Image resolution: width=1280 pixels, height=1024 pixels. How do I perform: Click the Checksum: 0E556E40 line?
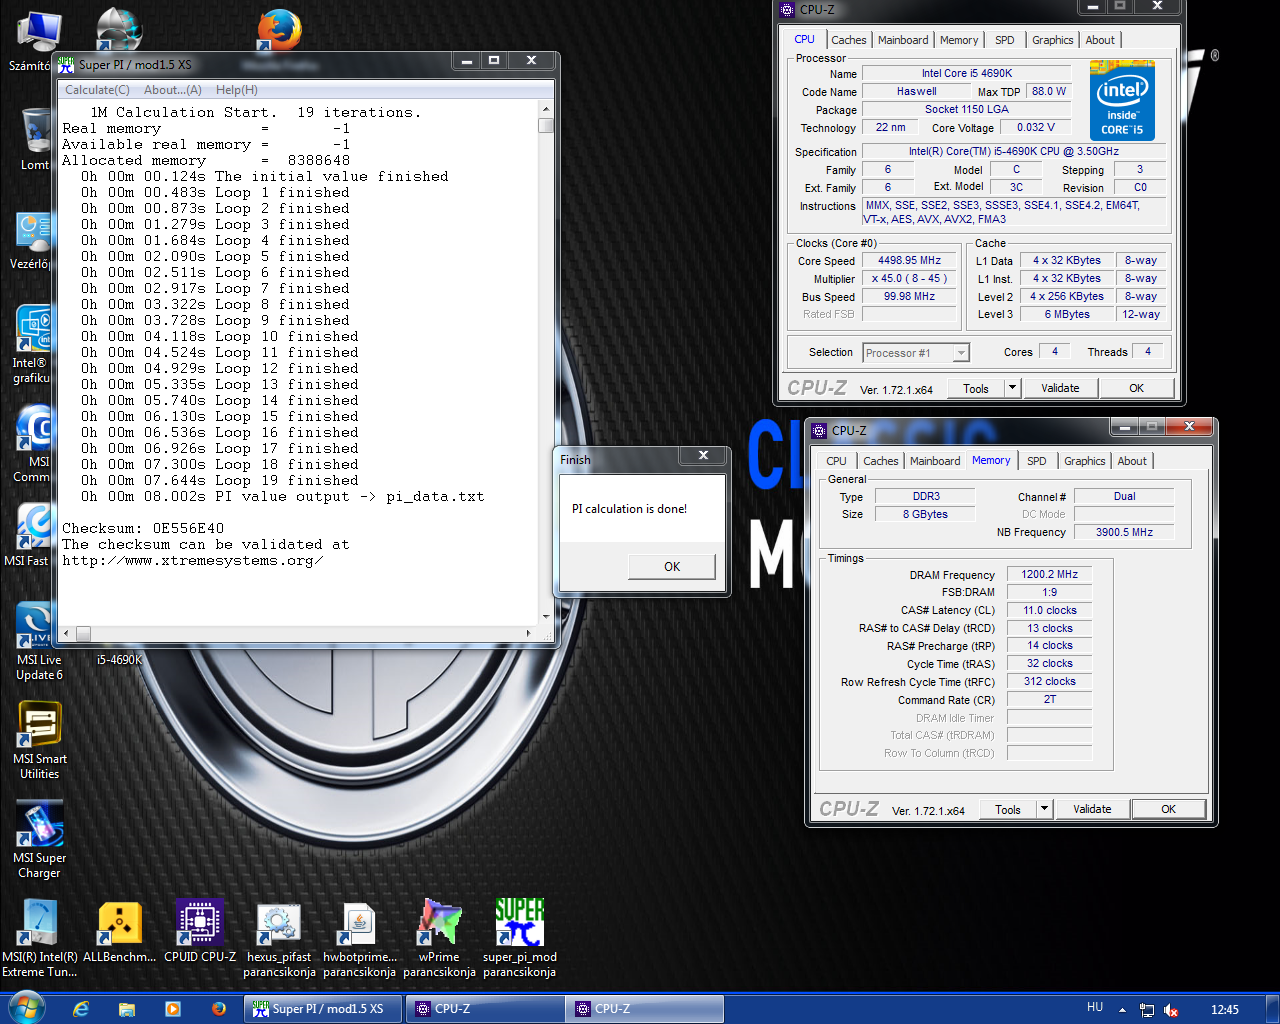143,528
